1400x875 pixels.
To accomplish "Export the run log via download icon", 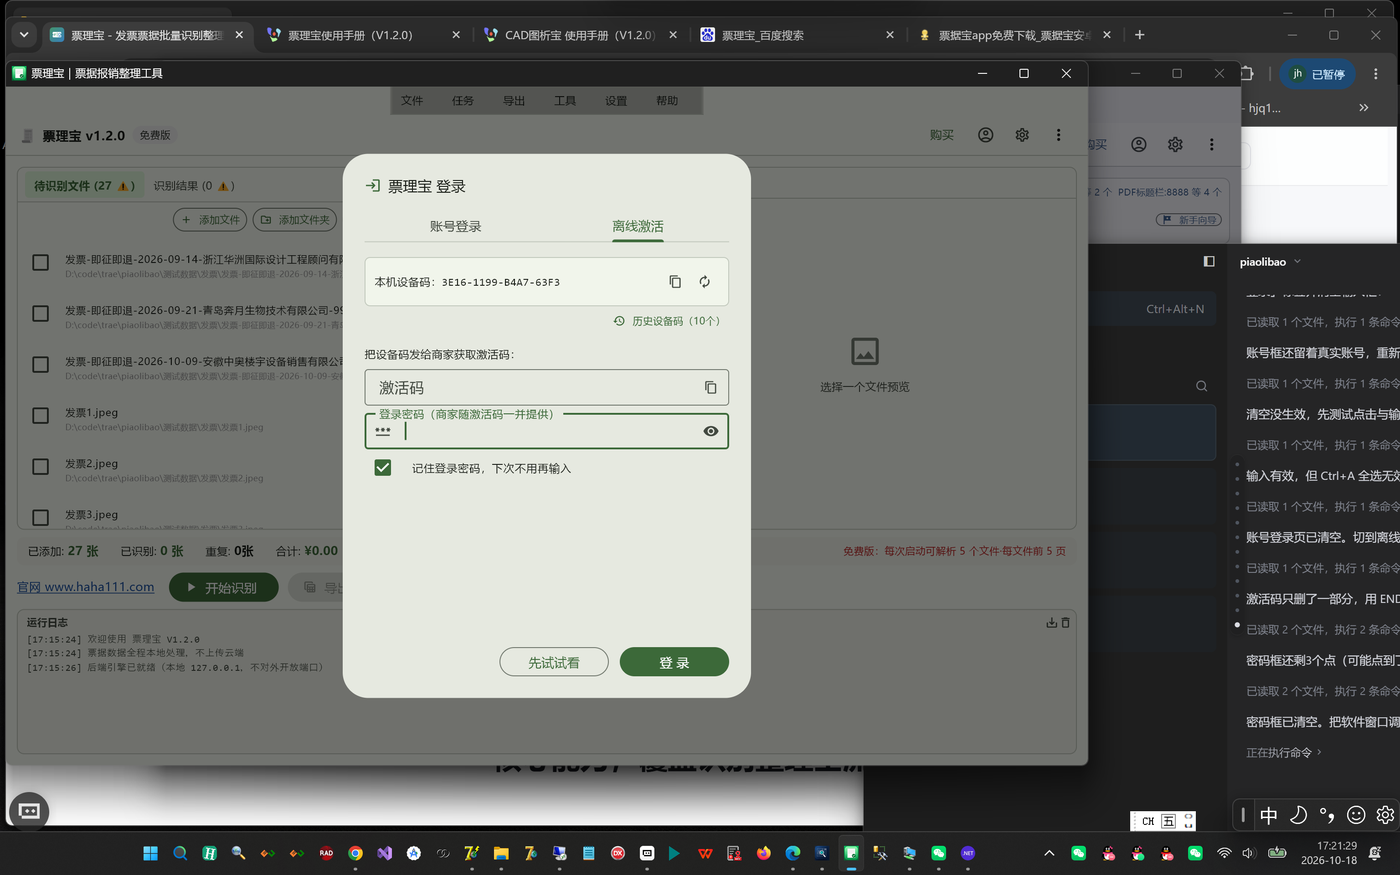I will (1051, 622).
